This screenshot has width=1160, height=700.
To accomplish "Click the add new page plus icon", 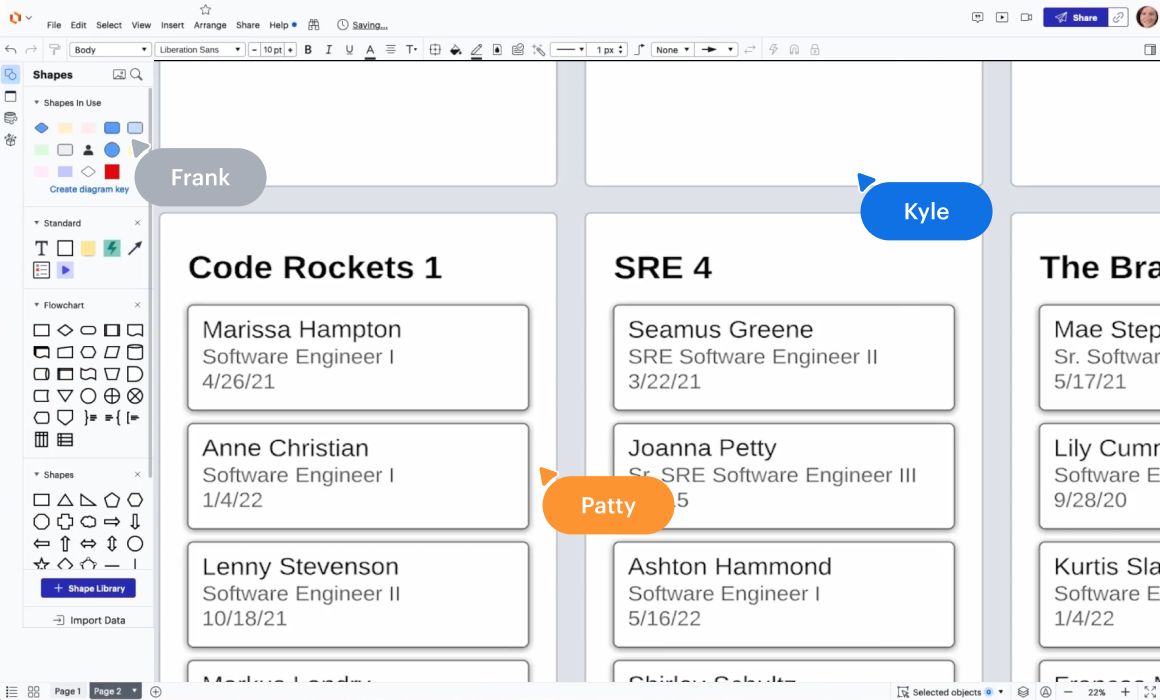I will tap(156, 691).
